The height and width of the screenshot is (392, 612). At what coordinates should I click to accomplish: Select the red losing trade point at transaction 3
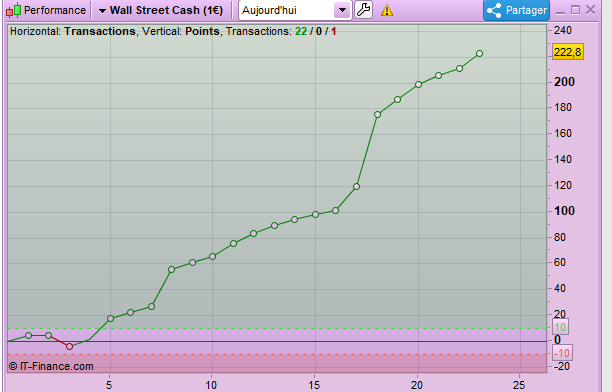click(x=69, y=346)
